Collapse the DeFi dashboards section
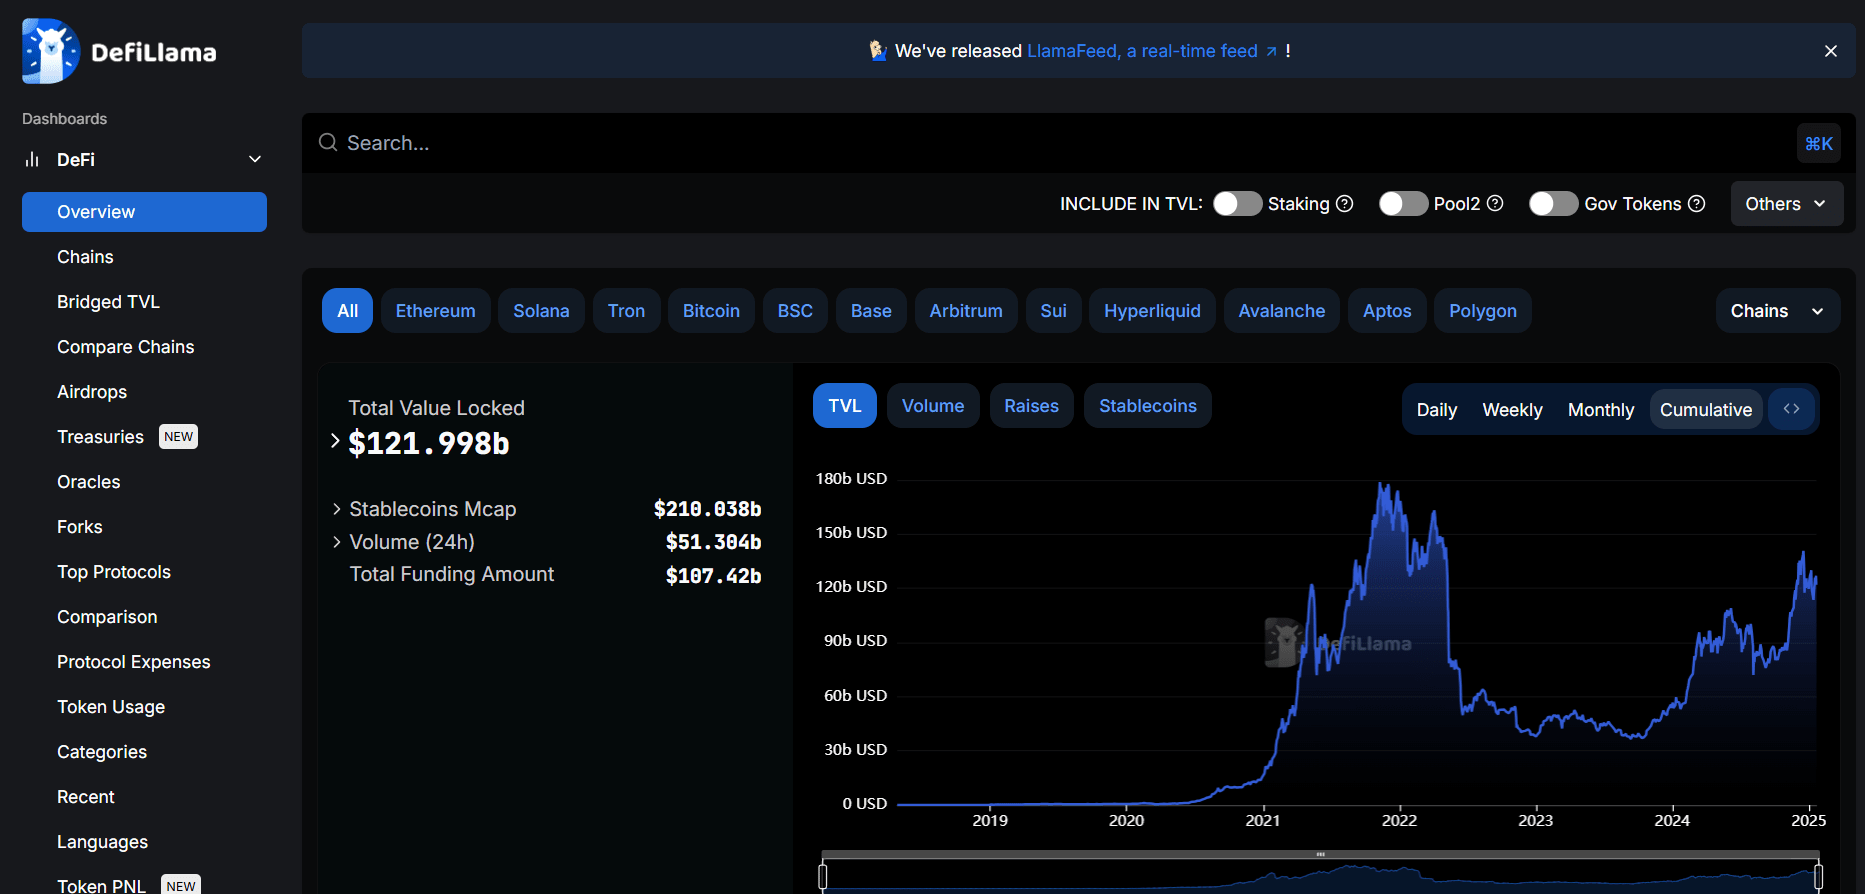The width and height of the screenshot is (1865, 894). click(x=255, y=159)
